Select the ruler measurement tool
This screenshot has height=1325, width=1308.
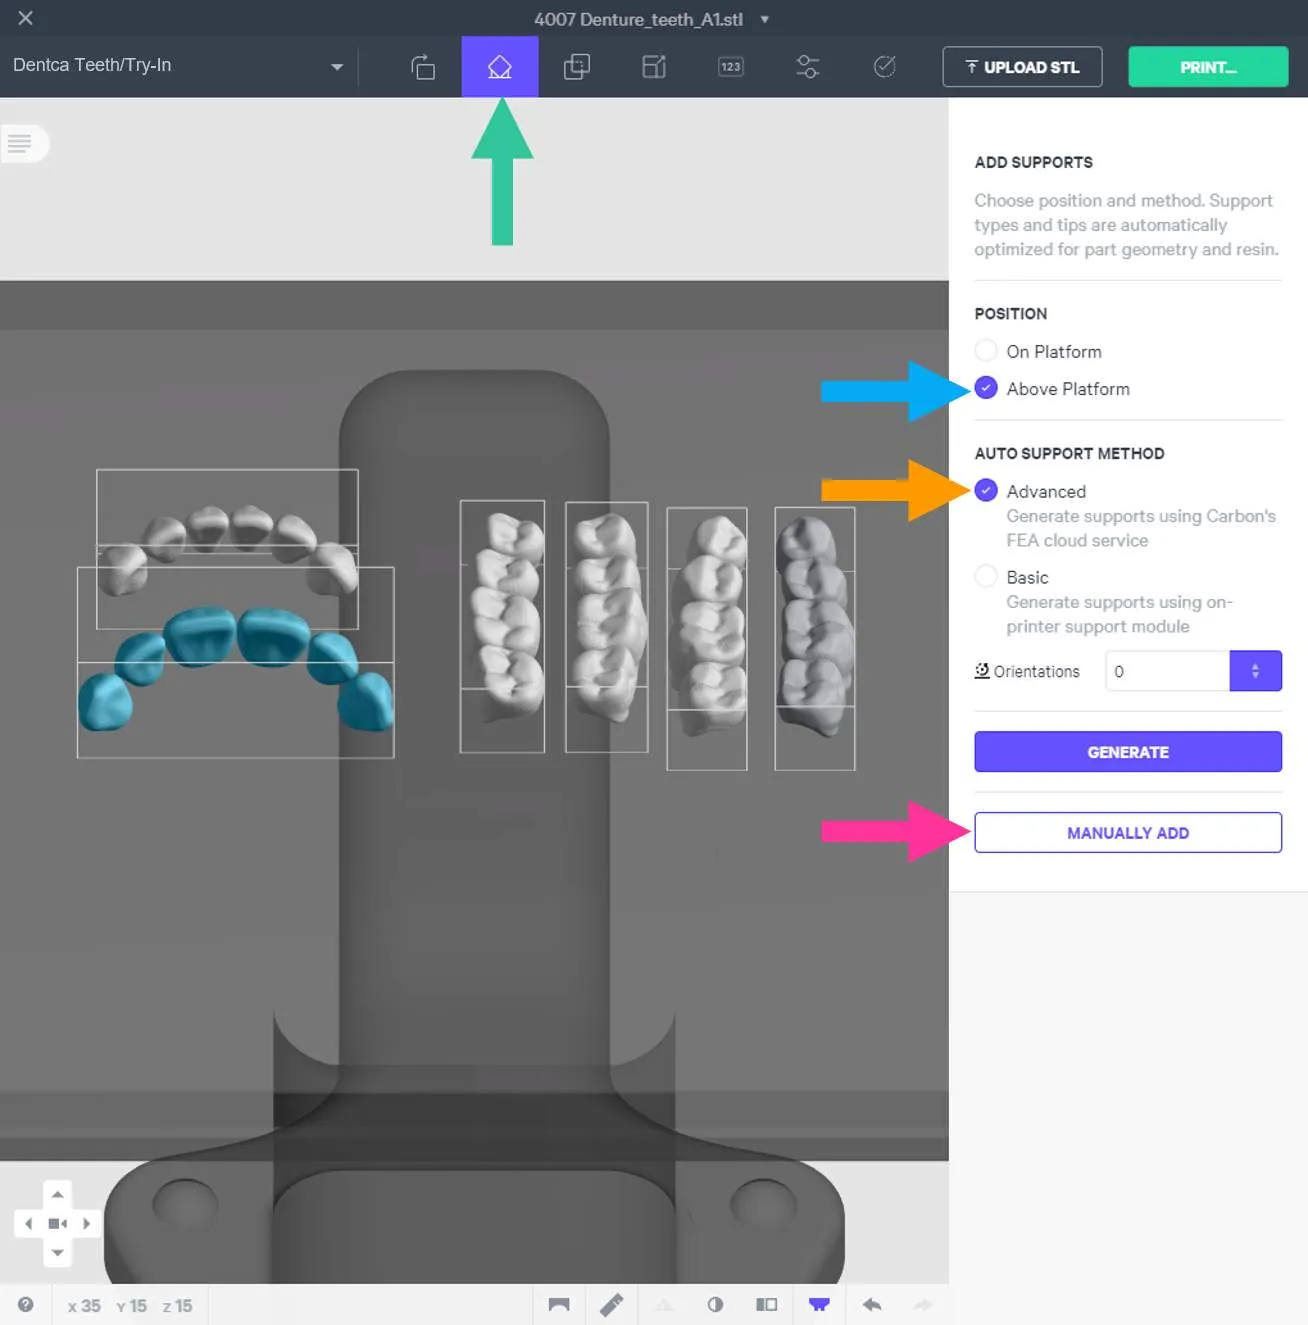(x=611, y=1304)
